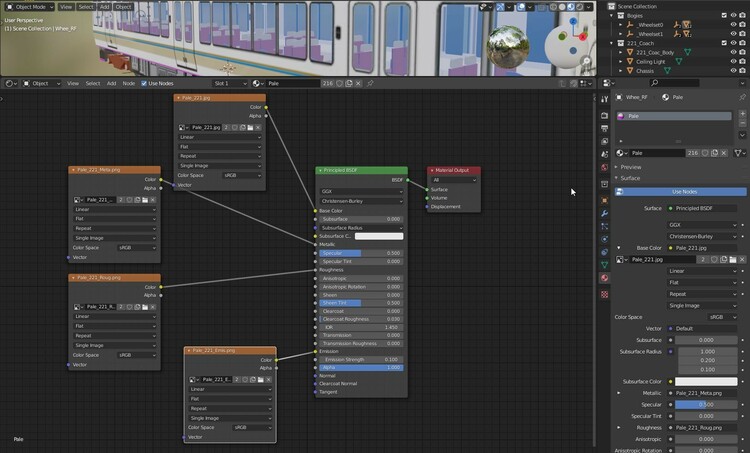Open the Node menu in node editor
Screen dimensions: 750x453
click(x=128, y=83)
